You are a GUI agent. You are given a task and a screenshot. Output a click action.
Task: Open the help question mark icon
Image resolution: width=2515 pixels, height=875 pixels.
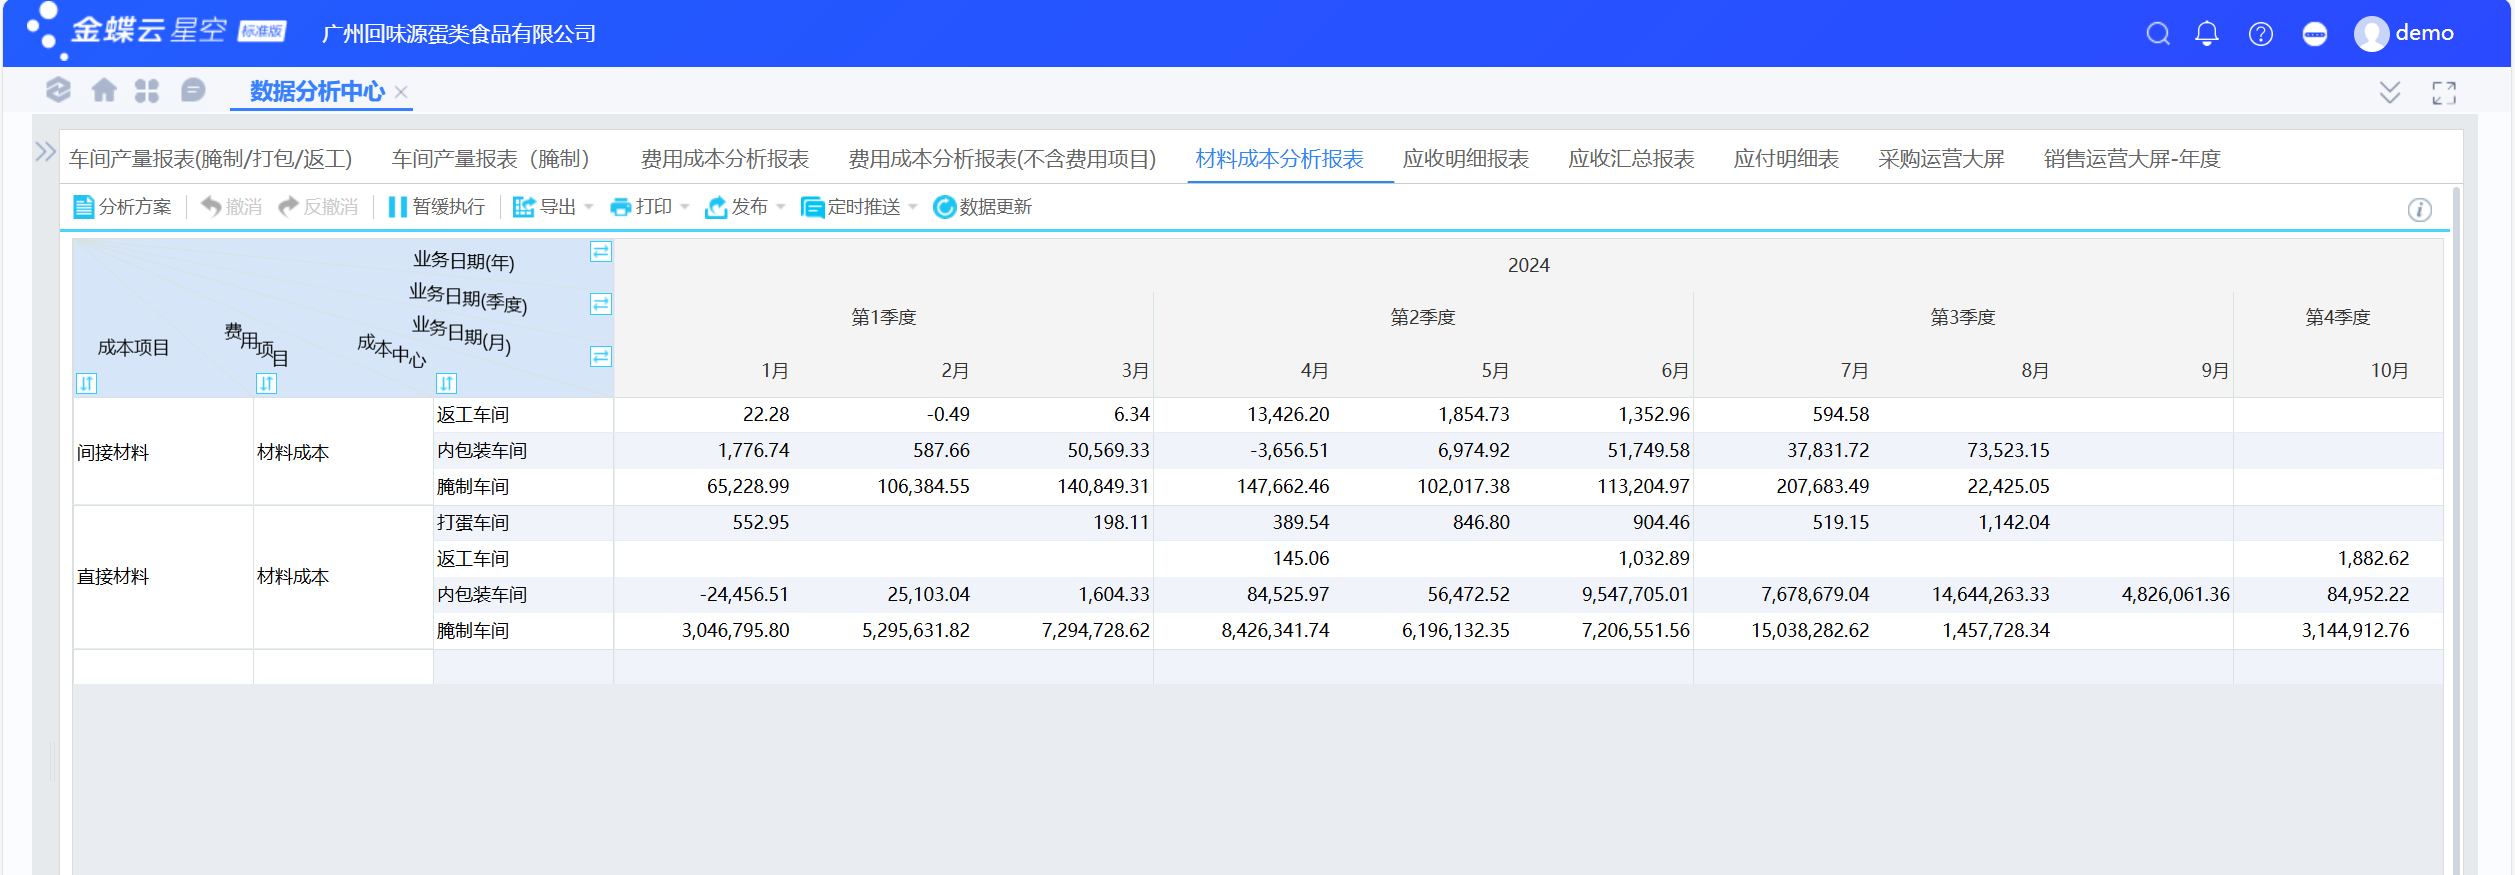(x=2261, y=34)
